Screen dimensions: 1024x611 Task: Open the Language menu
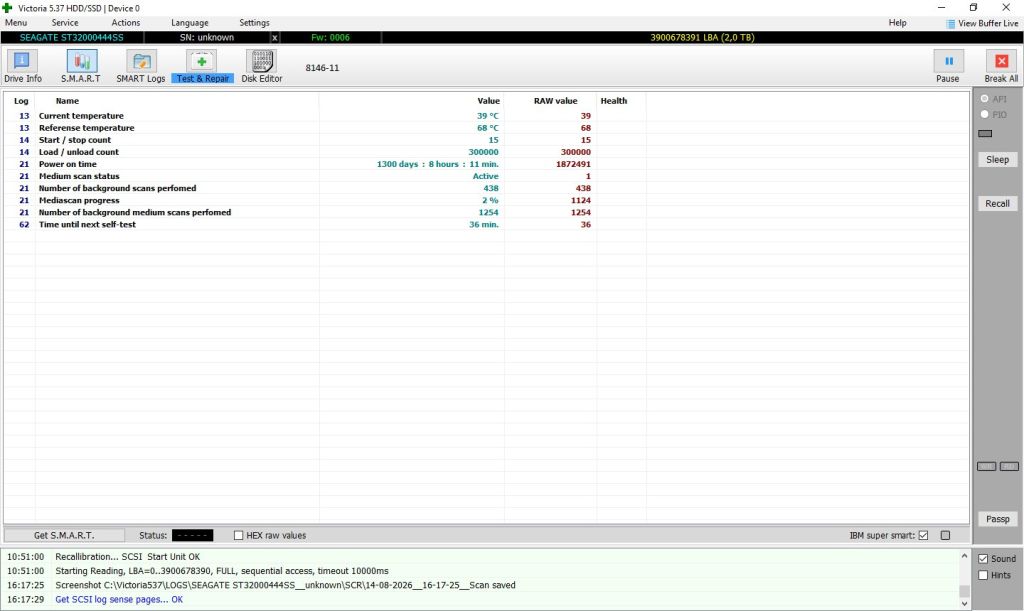pos(189,23)
